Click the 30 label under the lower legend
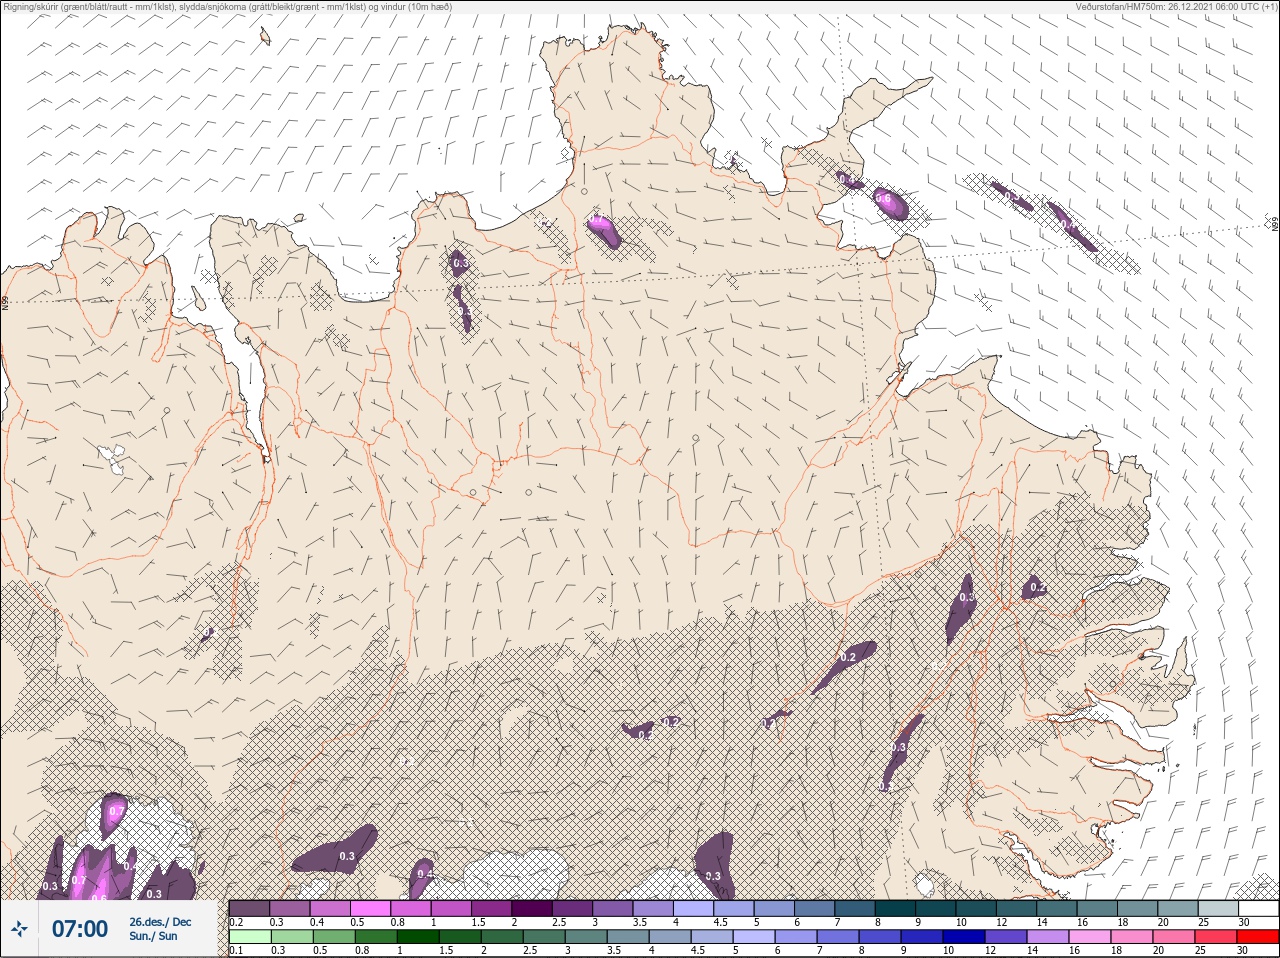The image size is (1280, 958). tap(1243, 951)
